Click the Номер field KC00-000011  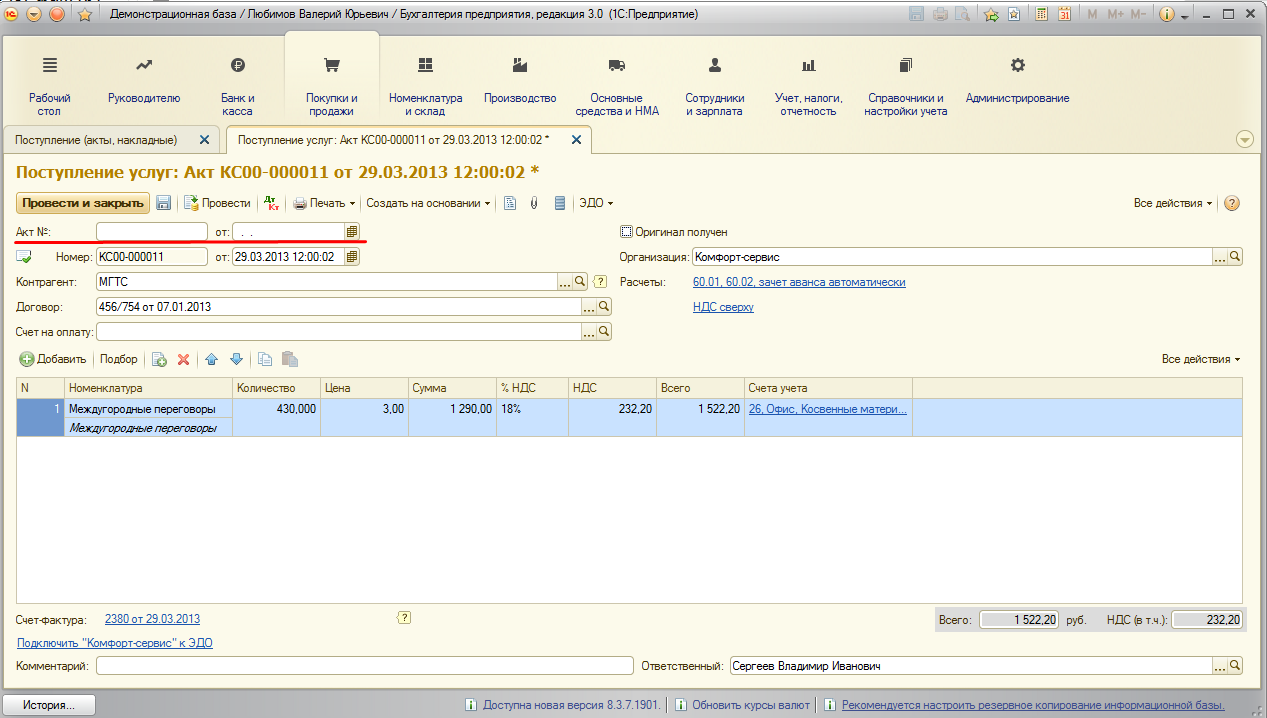(x=152, y=257)
